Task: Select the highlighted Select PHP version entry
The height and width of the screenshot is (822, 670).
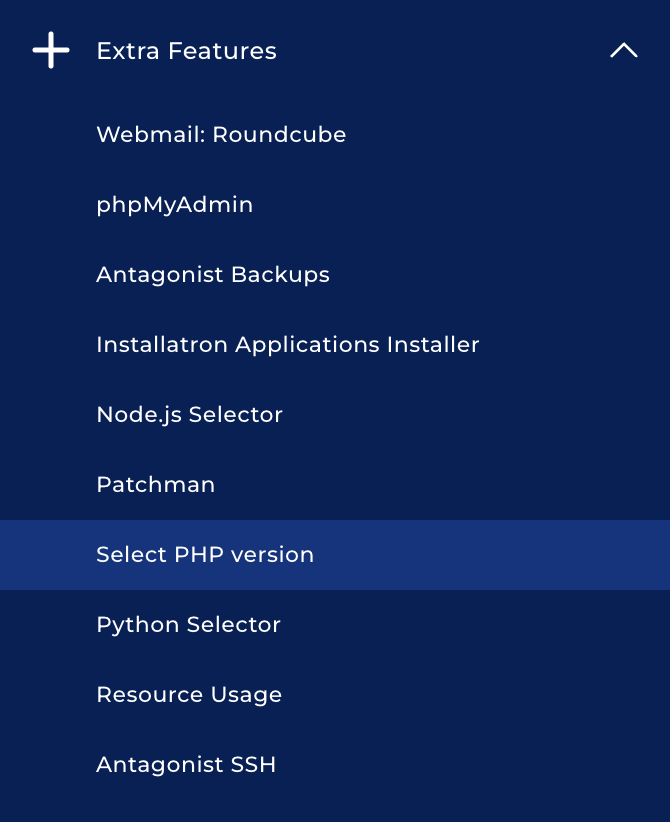Action: tap(205, 554)
